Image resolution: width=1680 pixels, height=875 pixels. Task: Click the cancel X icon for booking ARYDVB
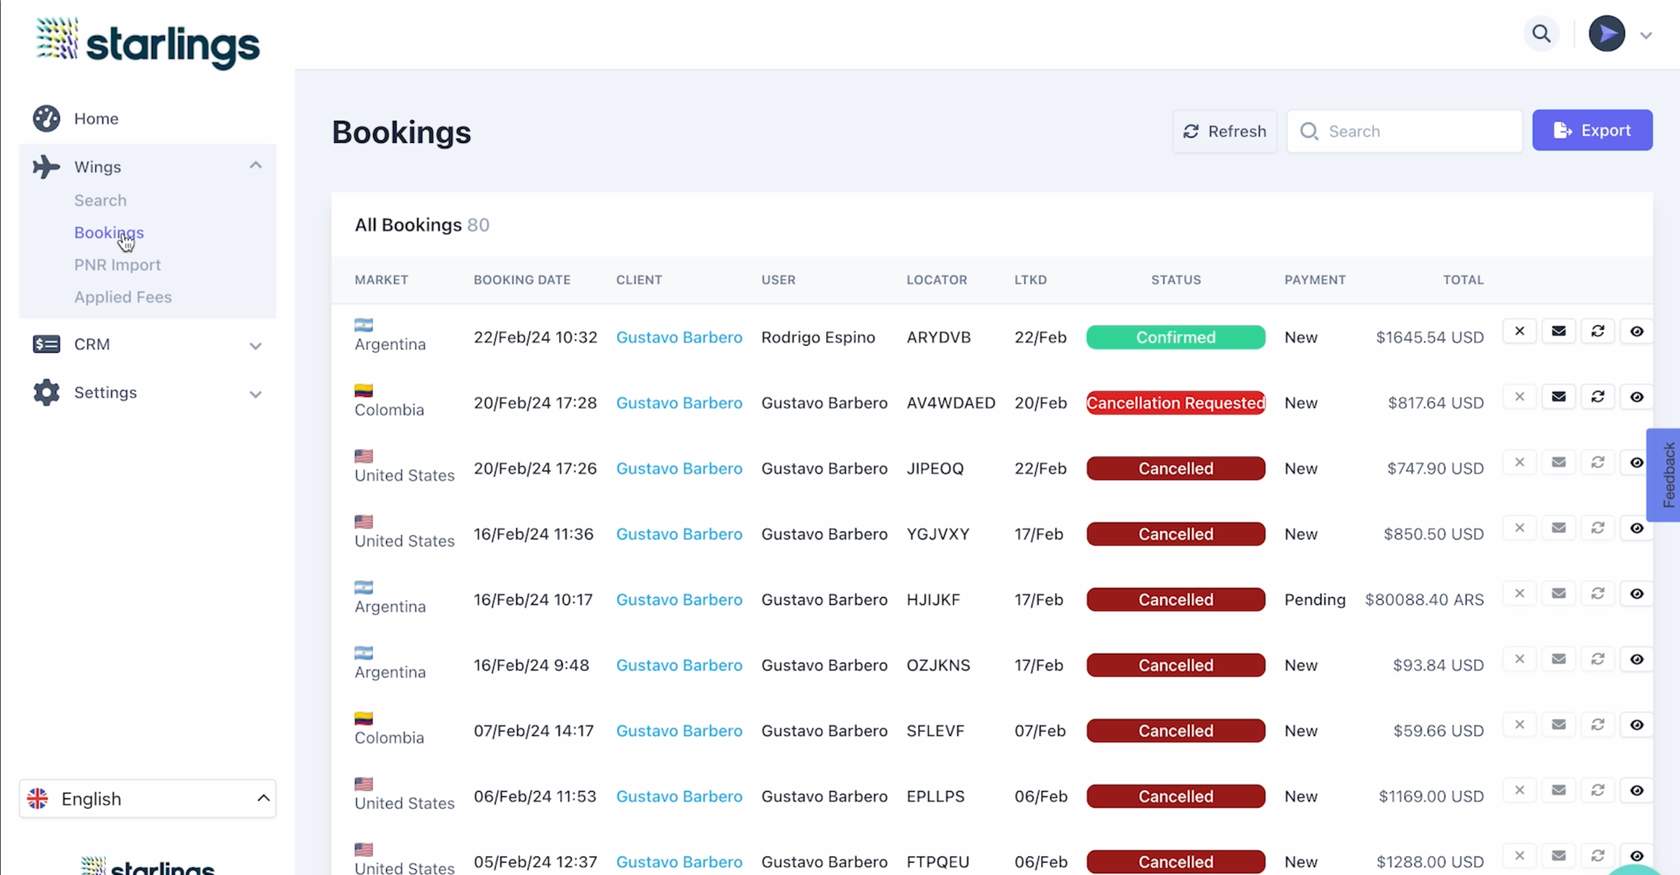(x=1519, y=332)
